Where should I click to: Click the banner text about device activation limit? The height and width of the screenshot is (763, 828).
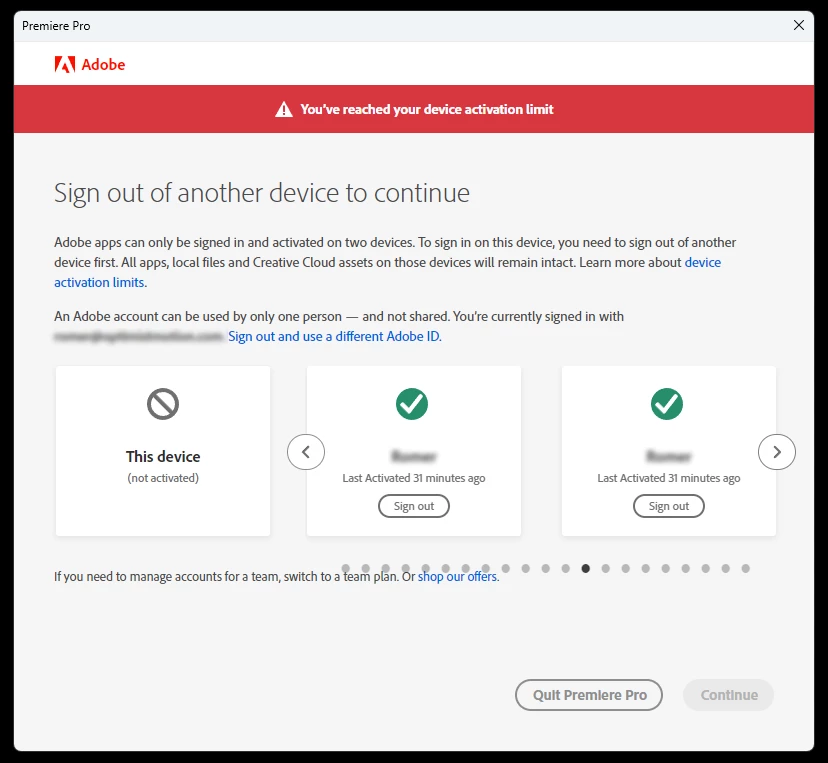pyautogui.click(x=427, y=109)
